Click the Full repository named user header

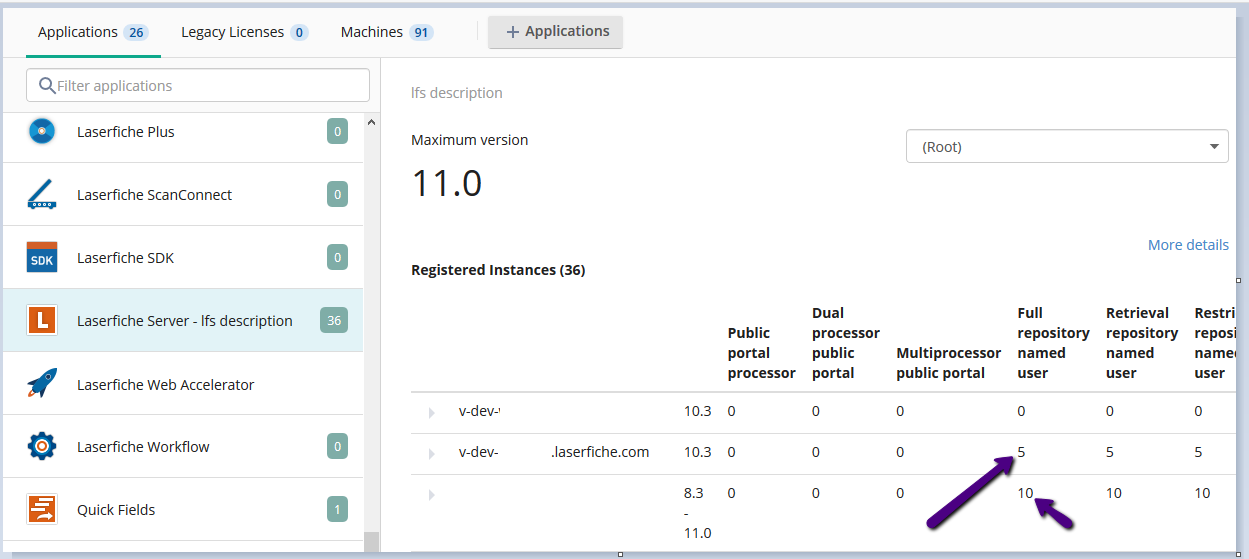coord(1053,343)
